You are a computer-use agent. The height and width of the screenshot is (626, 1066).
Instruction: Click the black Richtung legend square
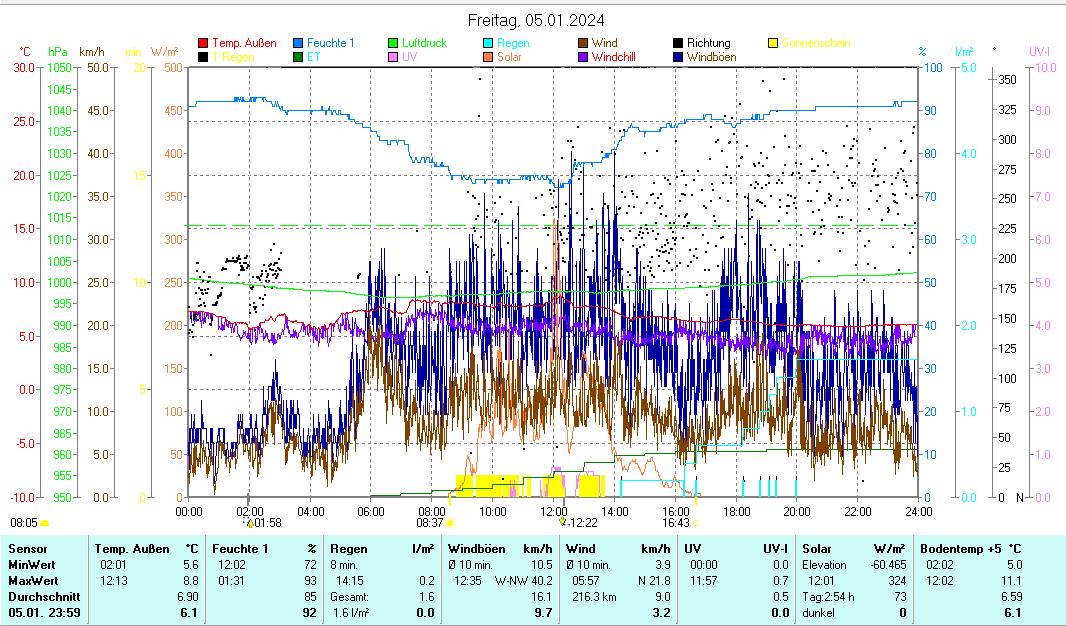point(678,43)
